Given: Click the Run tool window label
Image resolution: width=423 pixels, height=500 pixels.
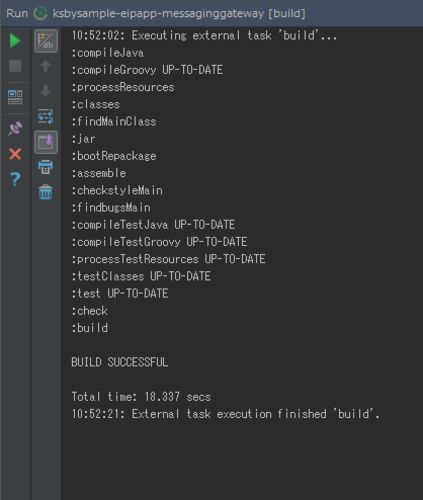Looking at the screenshot, I should tap(17, 14).
